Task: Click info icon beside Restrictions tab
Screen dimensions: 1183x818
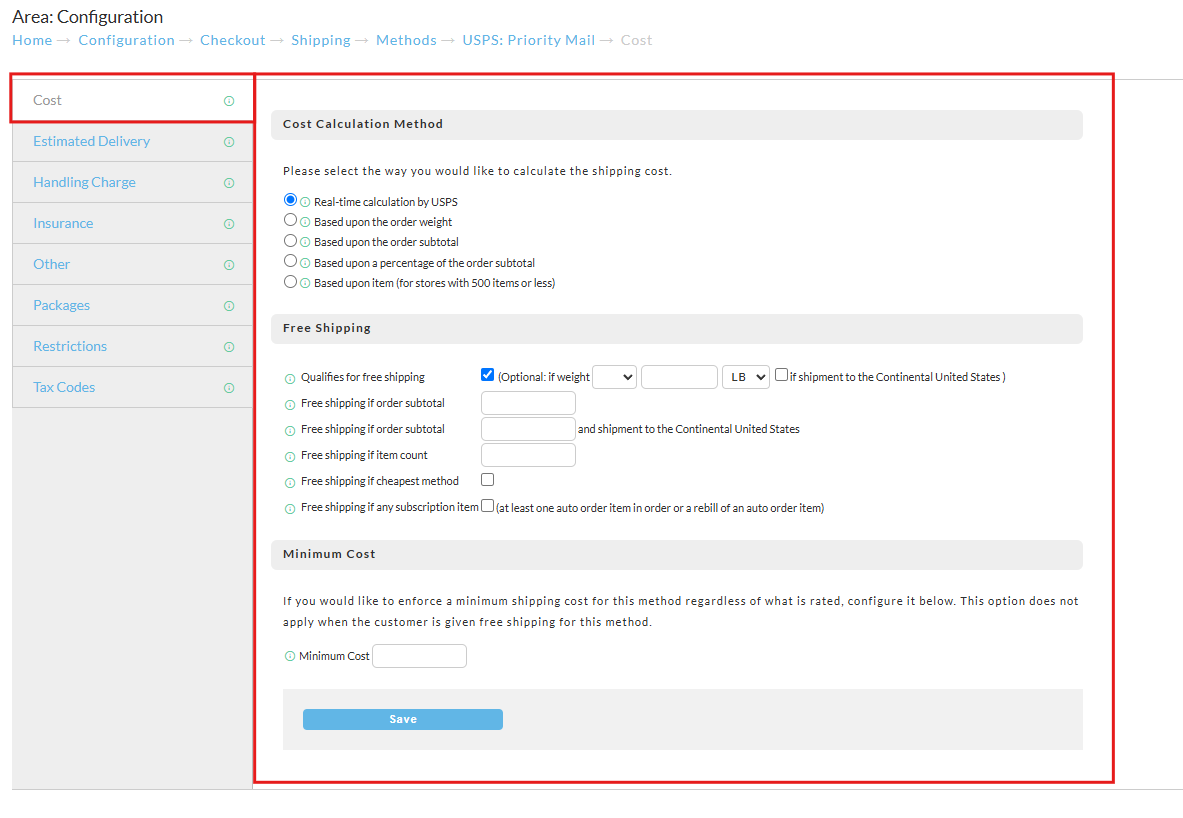Action: click(229, 347)
